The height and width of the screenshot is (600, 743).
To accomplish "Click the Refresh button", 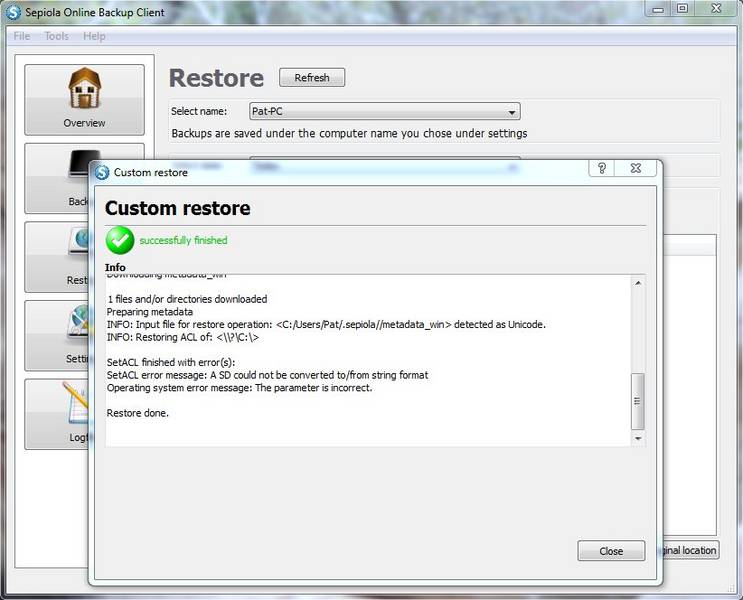I will (x=312, y=77).
